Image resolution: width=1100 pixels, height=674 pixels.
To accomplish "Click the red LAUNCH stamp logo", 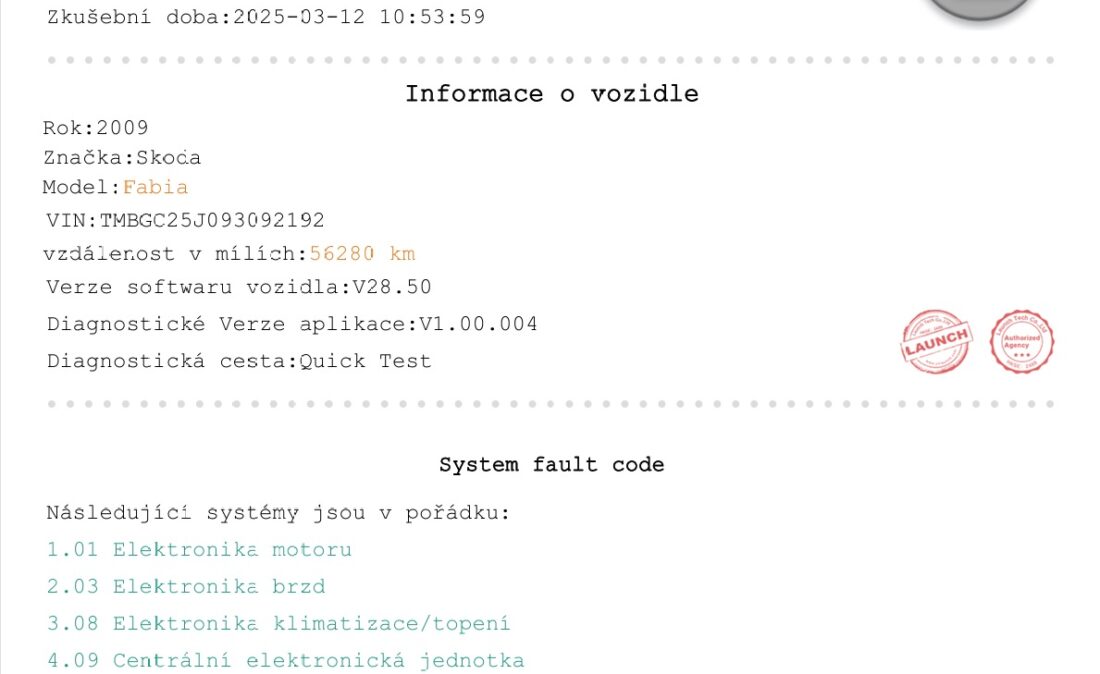I will click(x=936, y=342).
